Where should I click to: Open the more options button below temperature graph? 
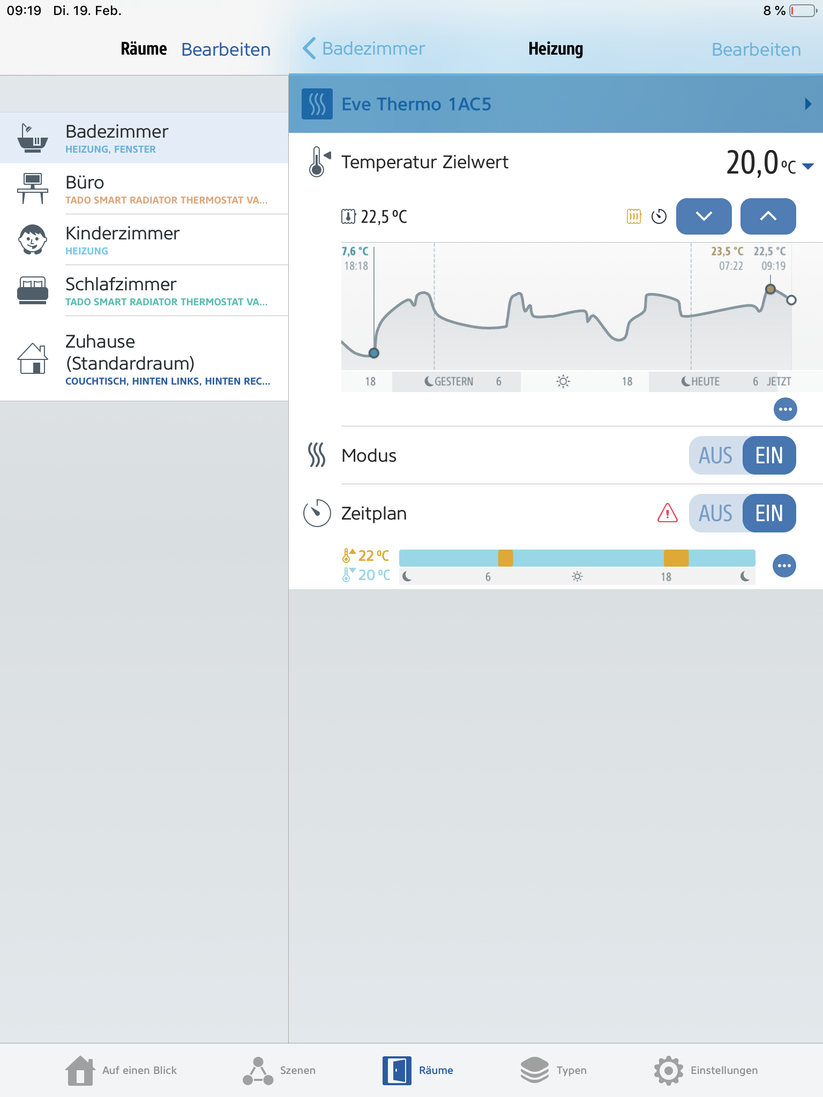785,408
